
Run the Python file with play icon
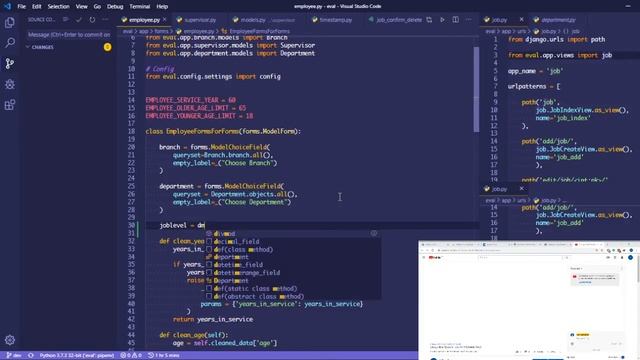[x=442, y=20]
